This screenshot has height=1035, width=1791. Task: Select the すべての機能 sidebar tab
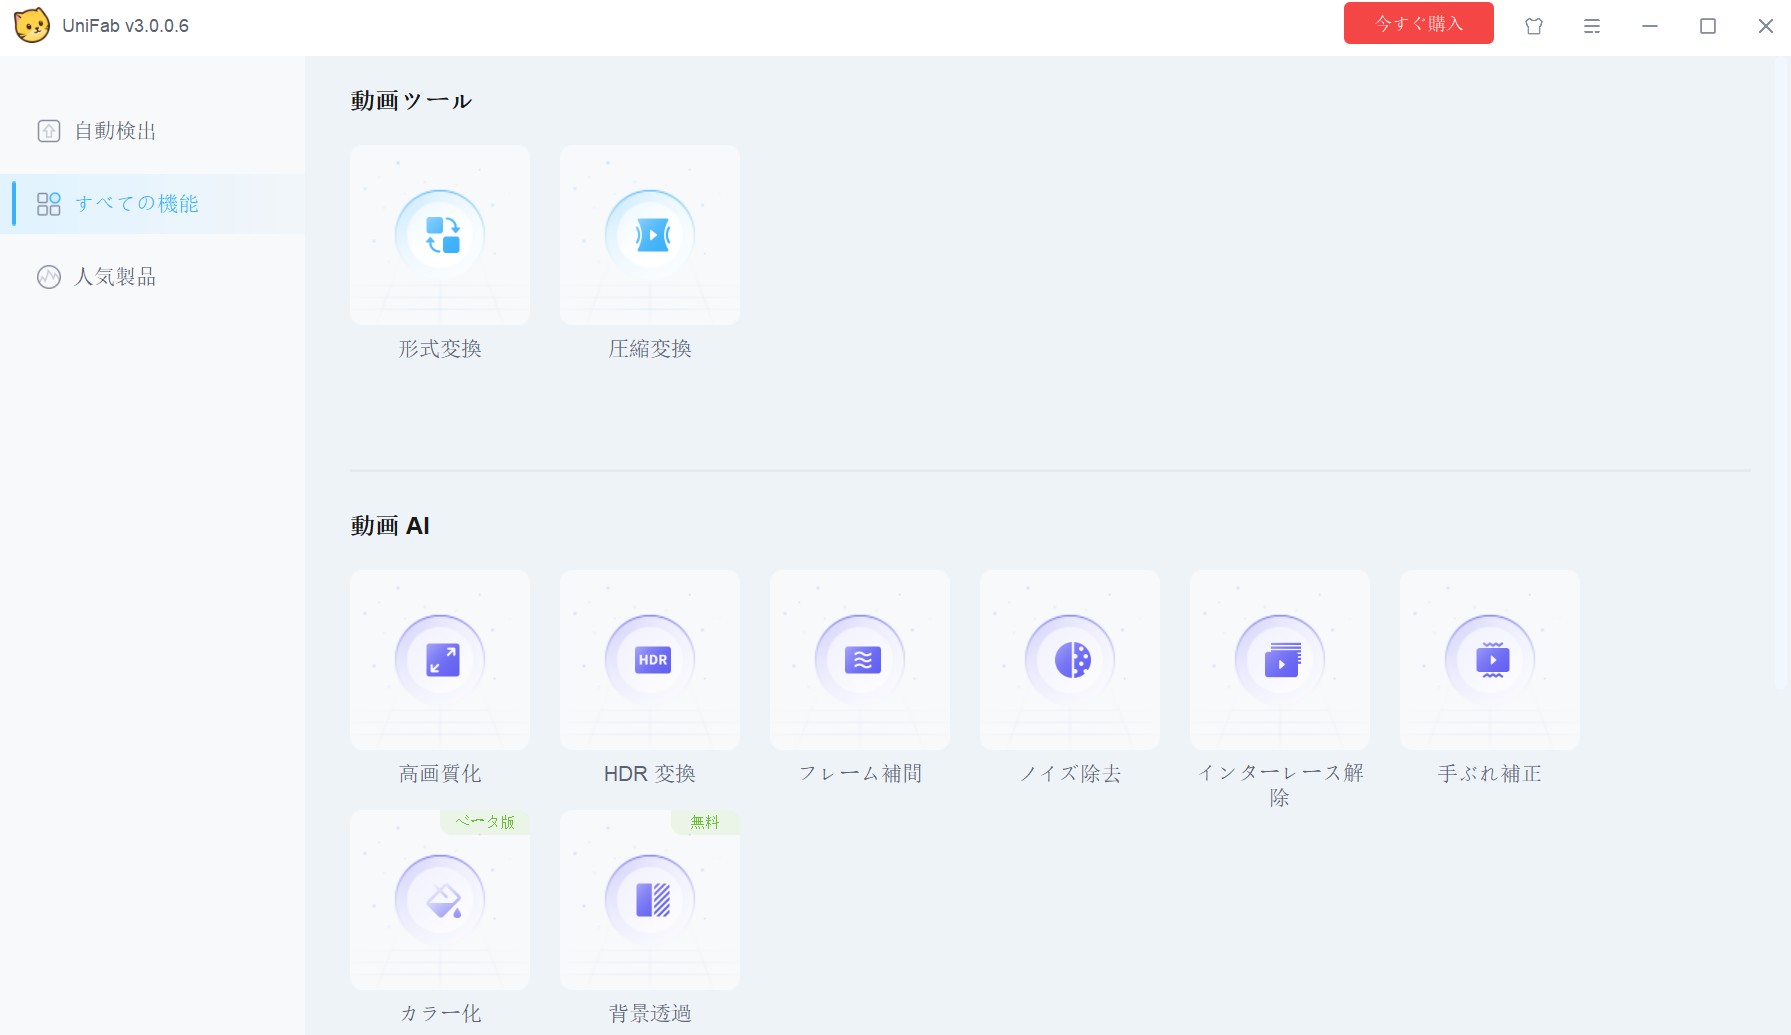[x=152, y=204]
